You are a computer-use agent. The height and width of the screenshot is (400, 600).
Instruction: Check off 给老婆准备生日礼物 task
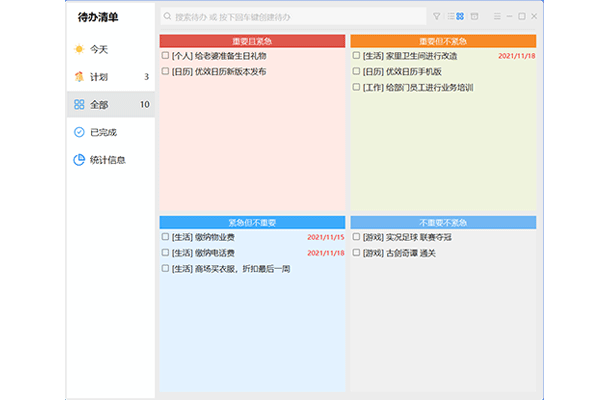166,56
